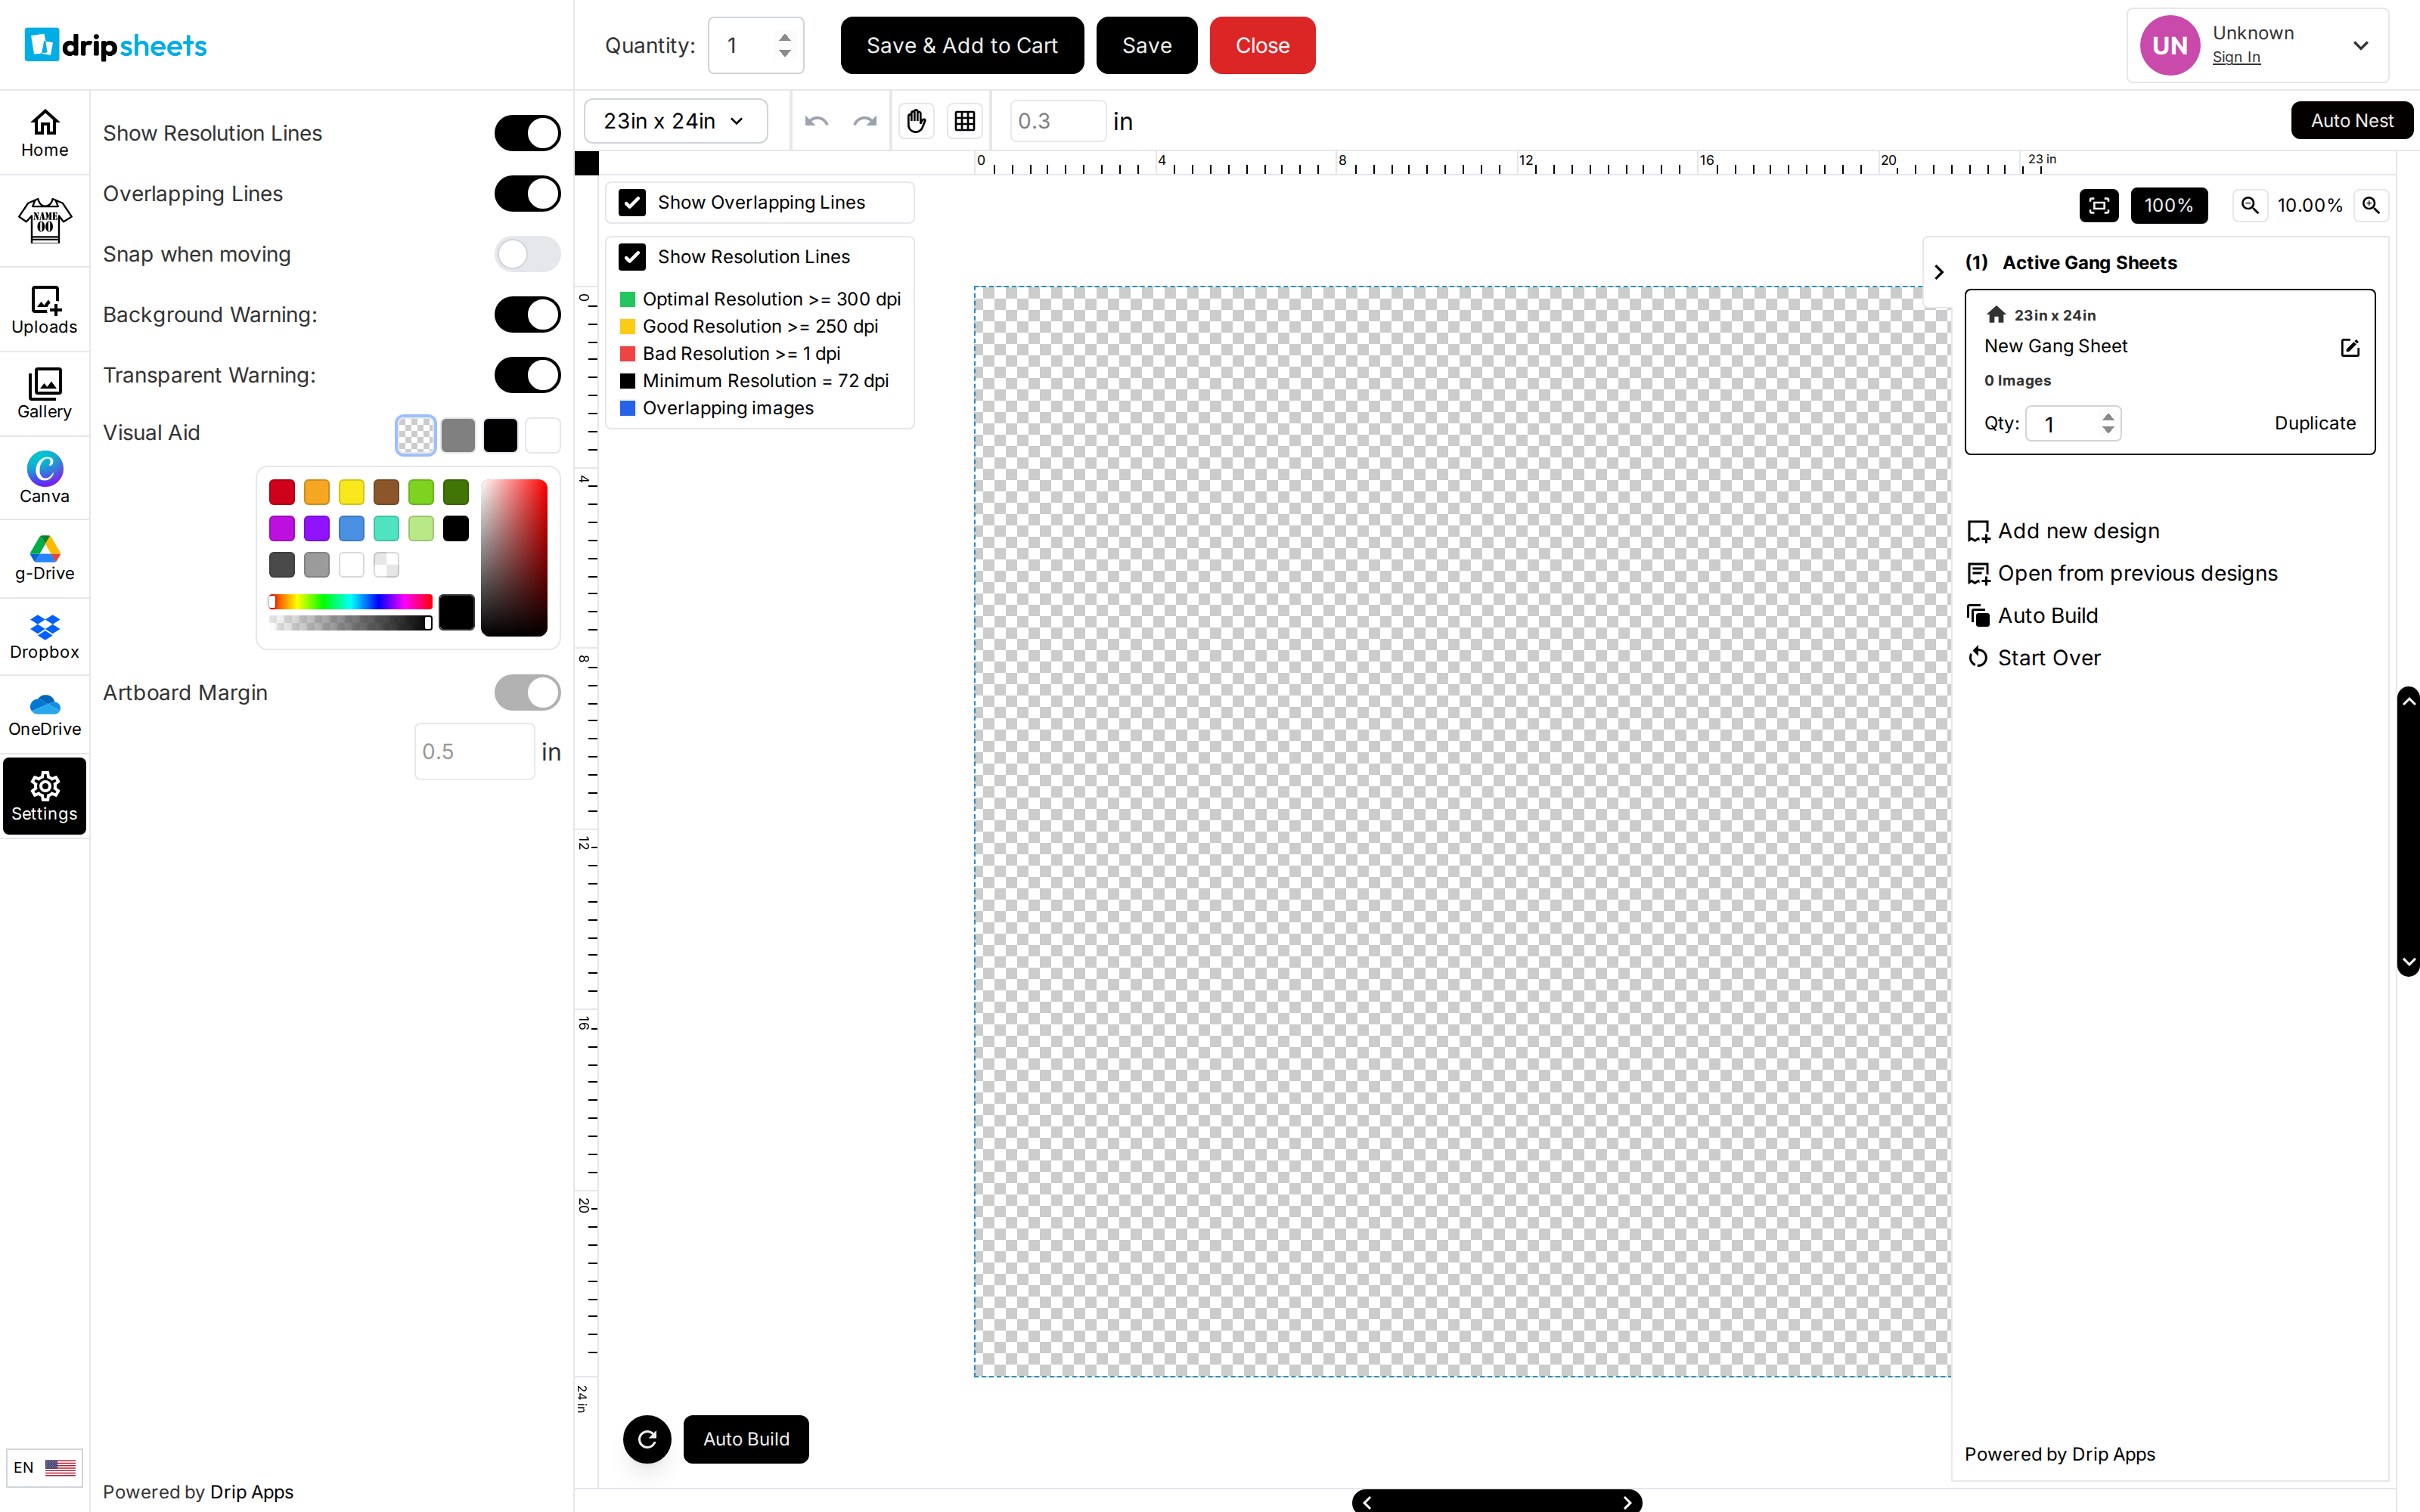Click the circular refresh button near Auto Build
2420x1512 pixels.
[x=647, y=1439]
